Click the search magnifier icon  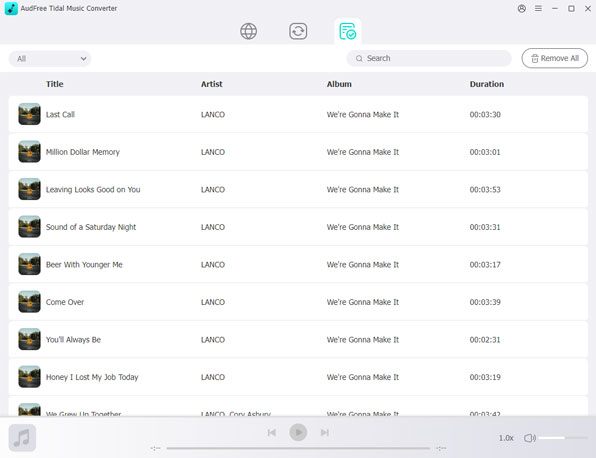click(x=359, y=59)
